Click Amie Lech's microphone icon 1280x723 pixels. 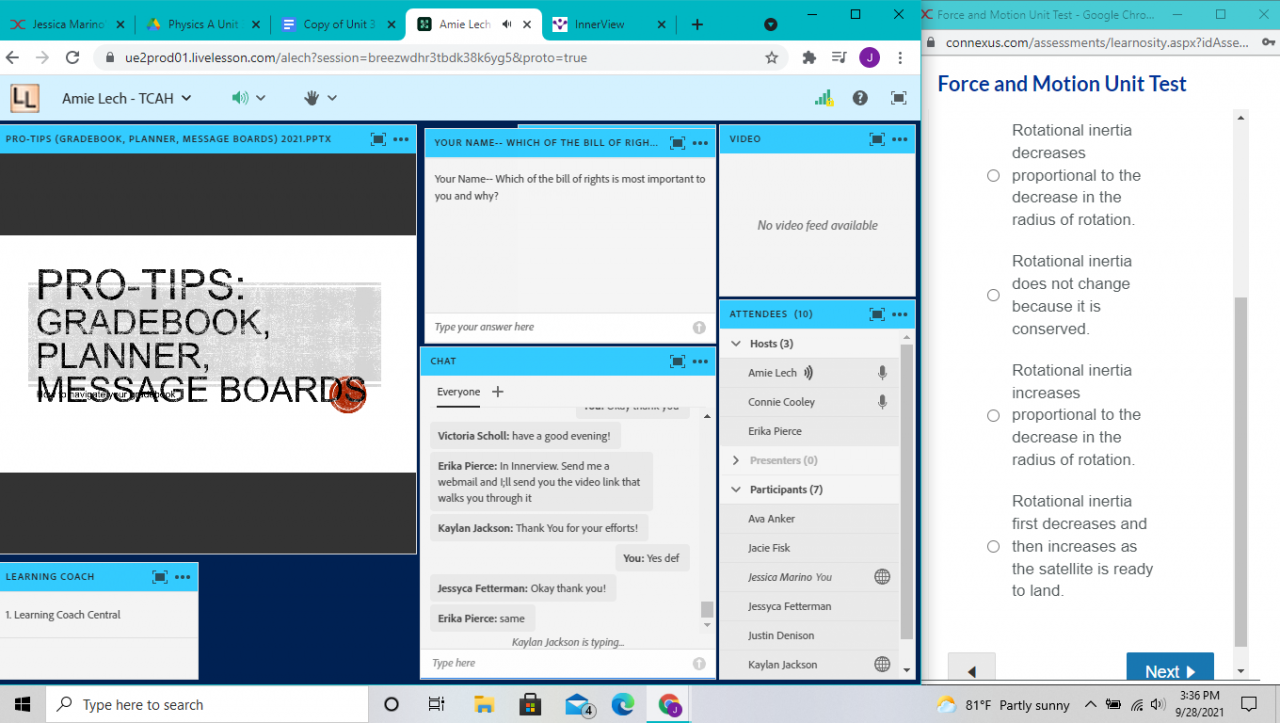pos(882,373)
